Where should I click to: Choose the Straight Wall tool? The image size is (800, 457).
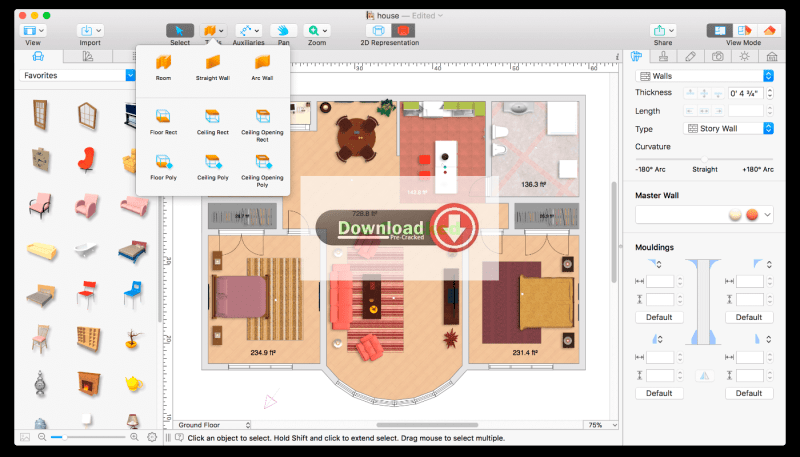213,68
